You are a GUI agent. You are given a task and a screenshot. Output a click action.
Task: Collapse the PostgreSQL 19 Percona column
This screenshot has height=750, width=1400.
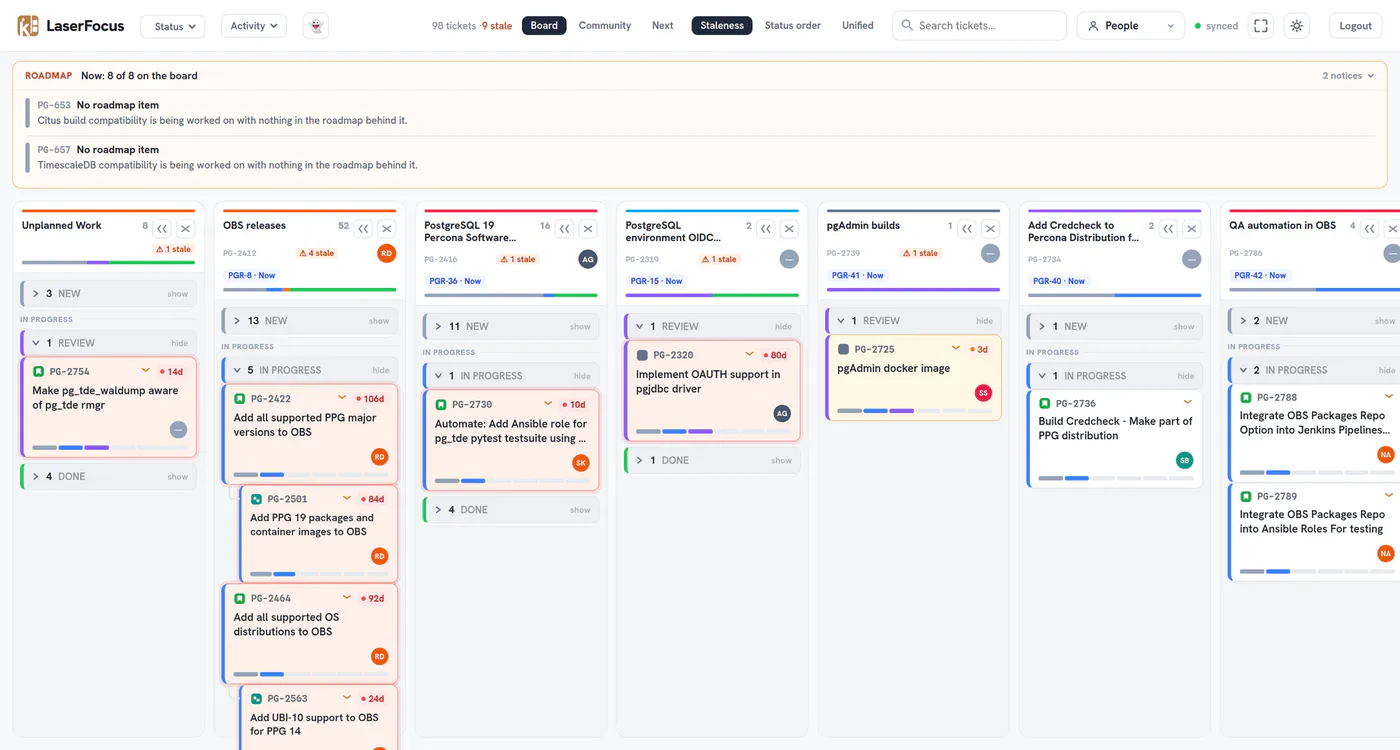coord(565,229)
